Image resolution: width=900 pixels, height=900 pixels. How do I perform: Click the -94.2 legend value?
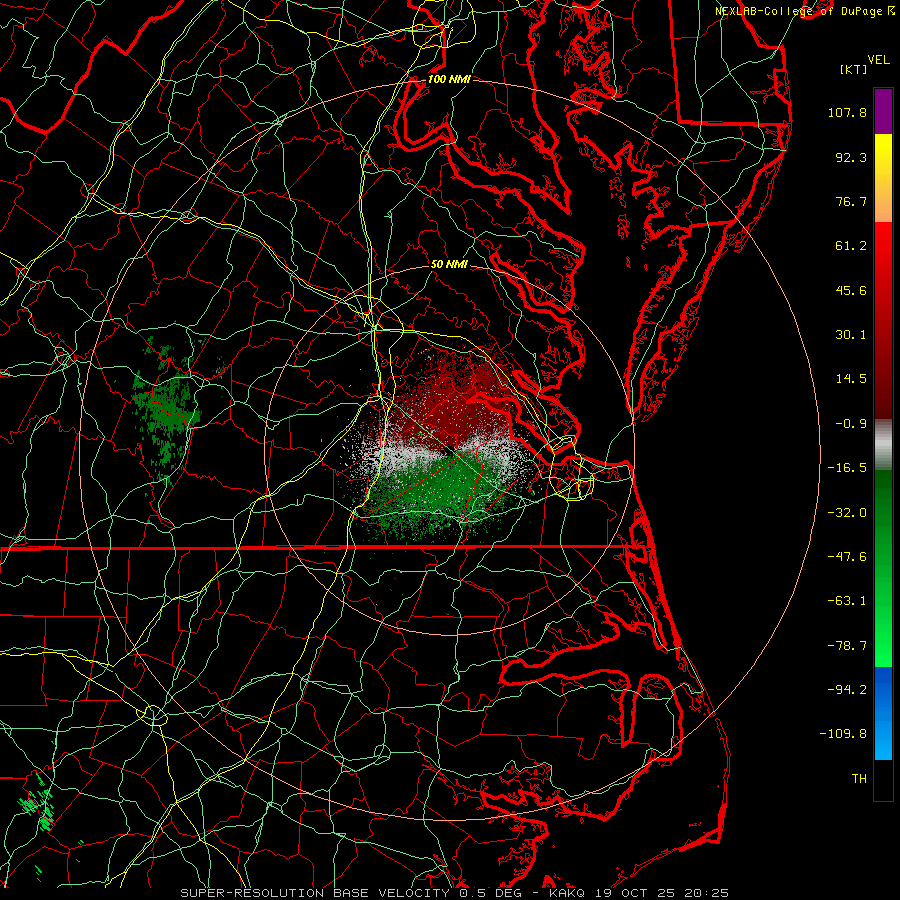coord(847,690)
